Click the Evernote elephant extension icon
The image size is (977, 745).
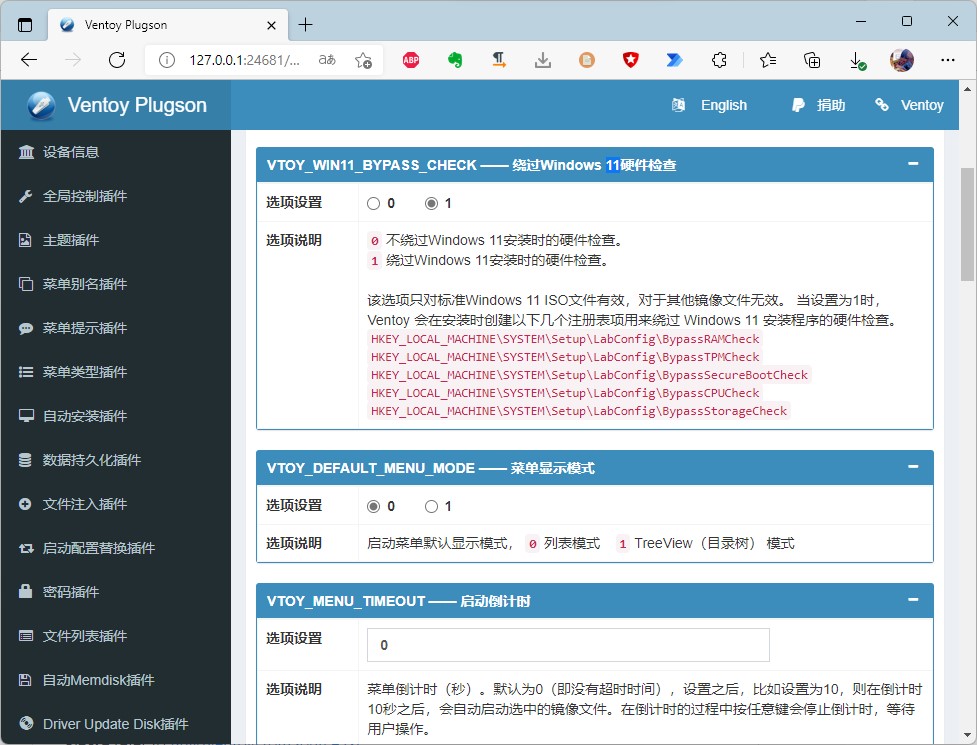click(454, 60)
